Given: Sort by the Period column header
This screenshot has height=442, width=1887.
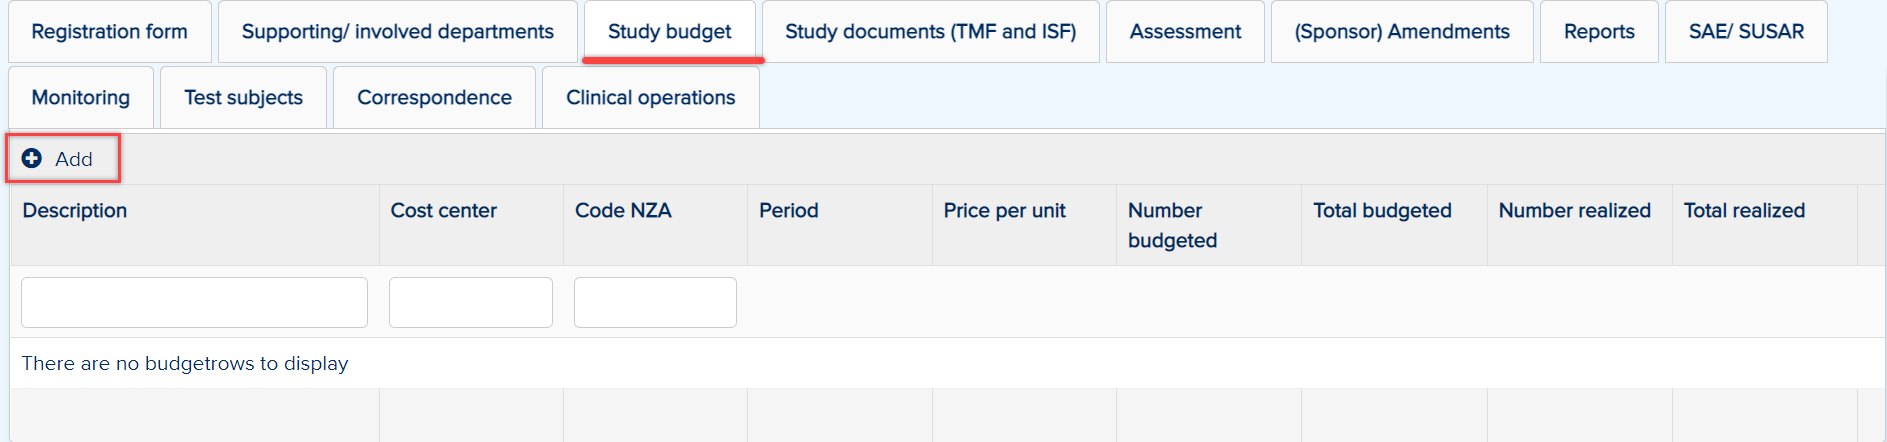Looking at the screenshot, I should (789, 211).
